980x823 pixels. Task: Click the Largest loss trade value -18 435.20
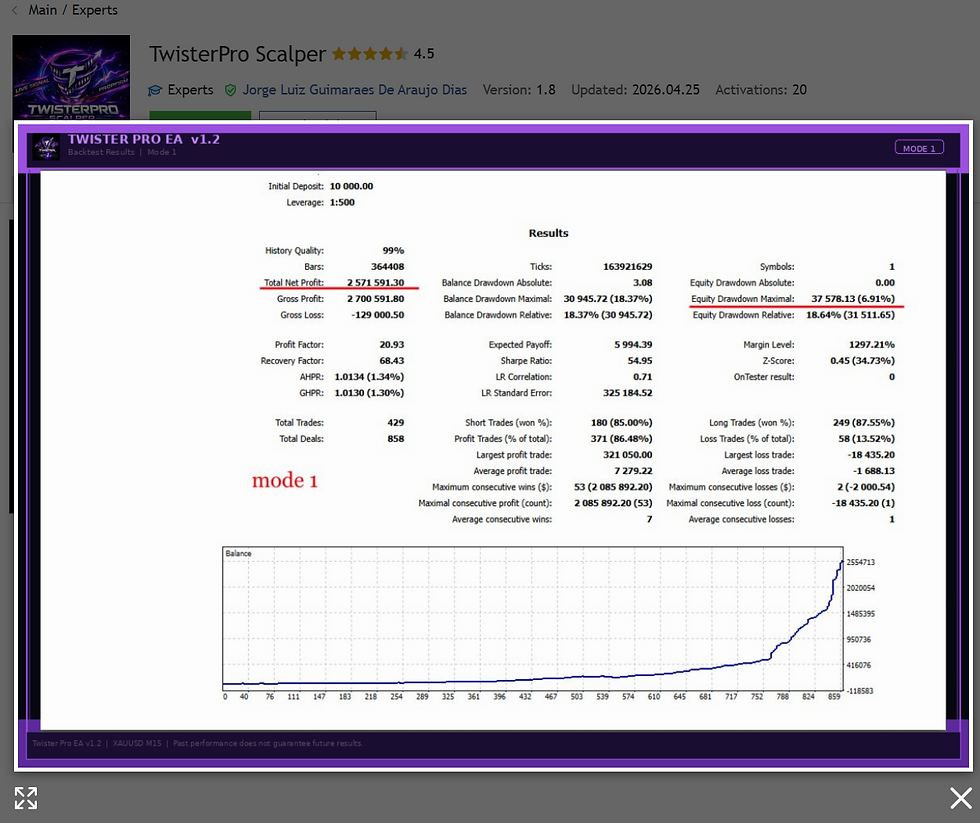coord(871,456)
